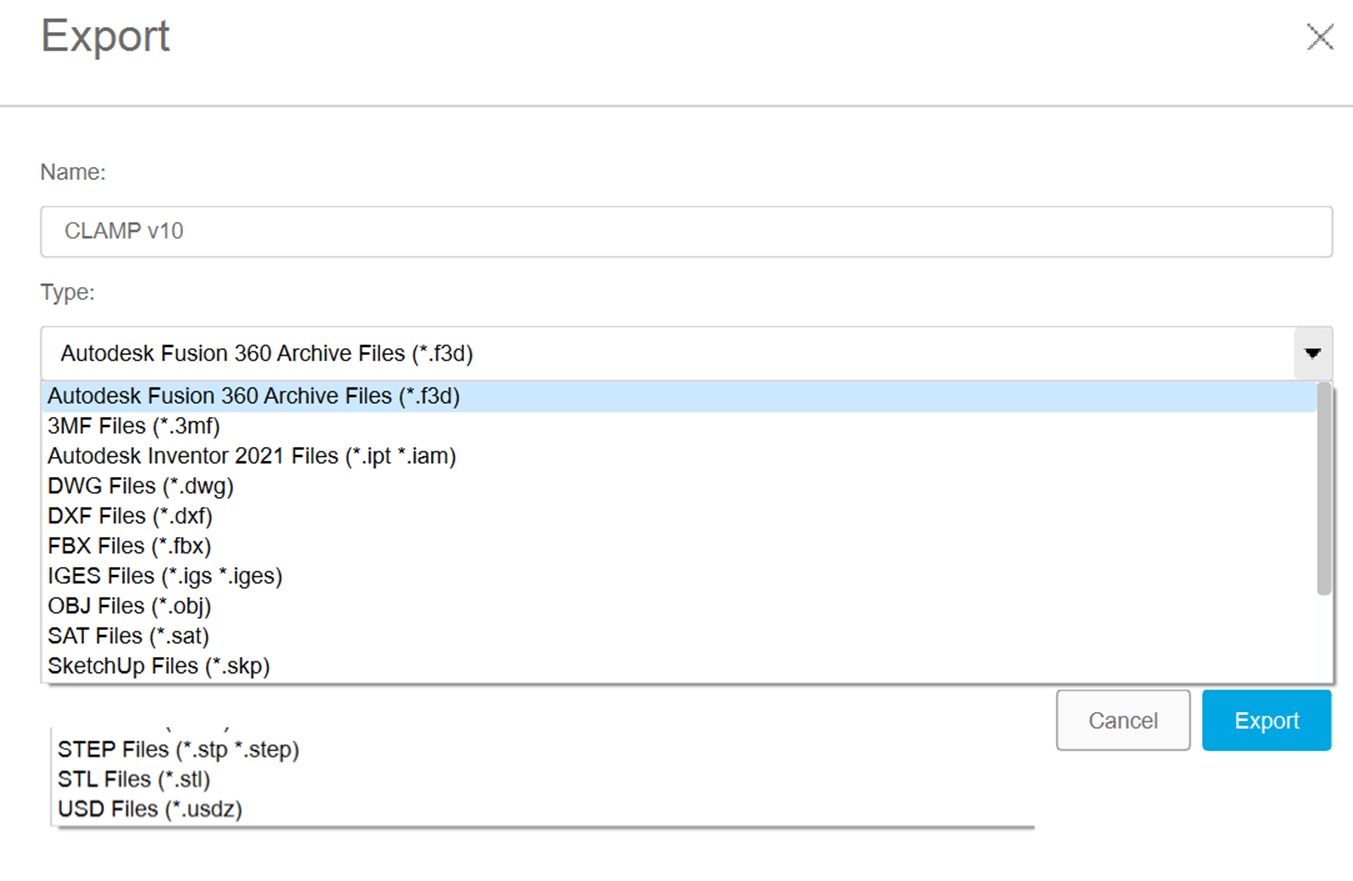Close the Export dialog with the X
Image resolution: width=1353 pixels, height=881 pixels.
1320,38
